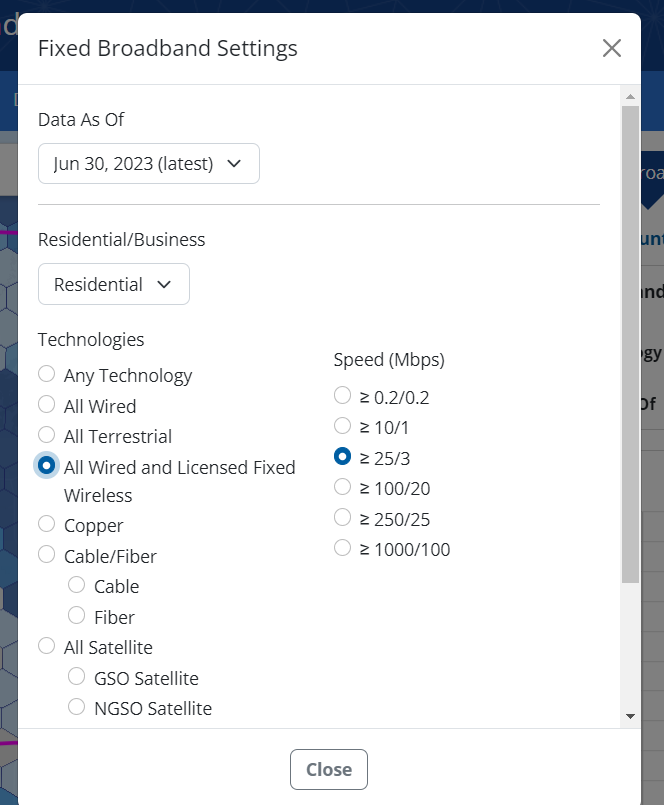Expand the Residential/Business dropdown

tap(113, 285)
